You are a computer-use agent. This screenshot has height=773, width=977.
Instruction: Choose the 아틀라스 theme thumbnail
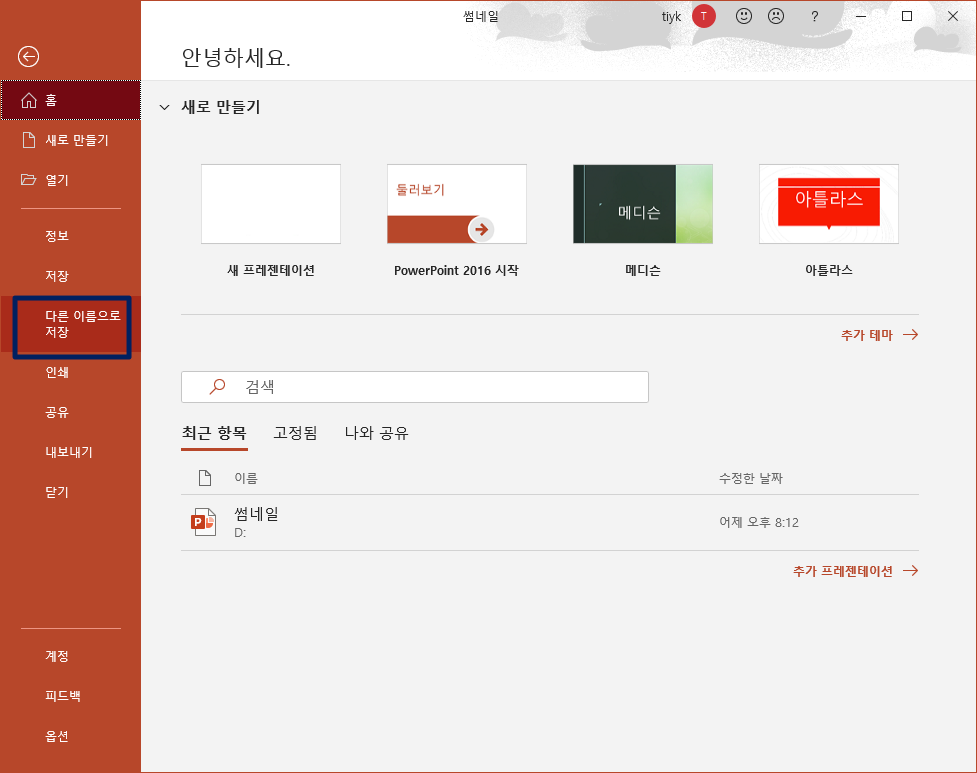pyautogui.click(x=829, y=204)
